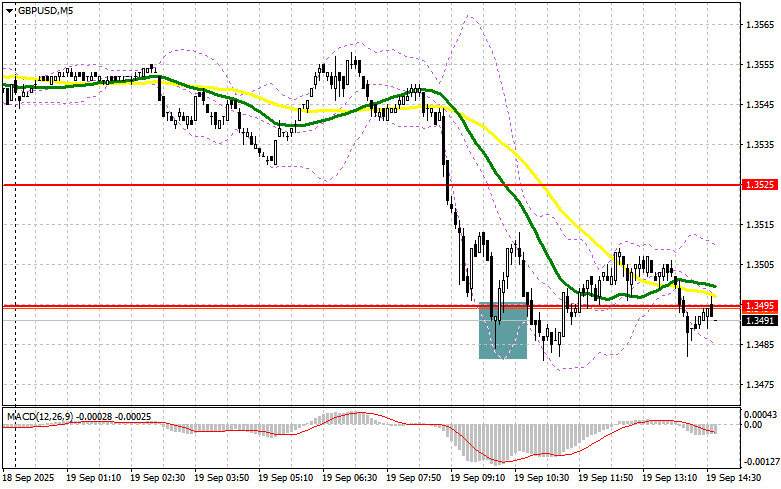781x489 pixels.
Task: Click the 19 Sep 07:50 time label
Action: pyautogui.click(x=413, y=478)
